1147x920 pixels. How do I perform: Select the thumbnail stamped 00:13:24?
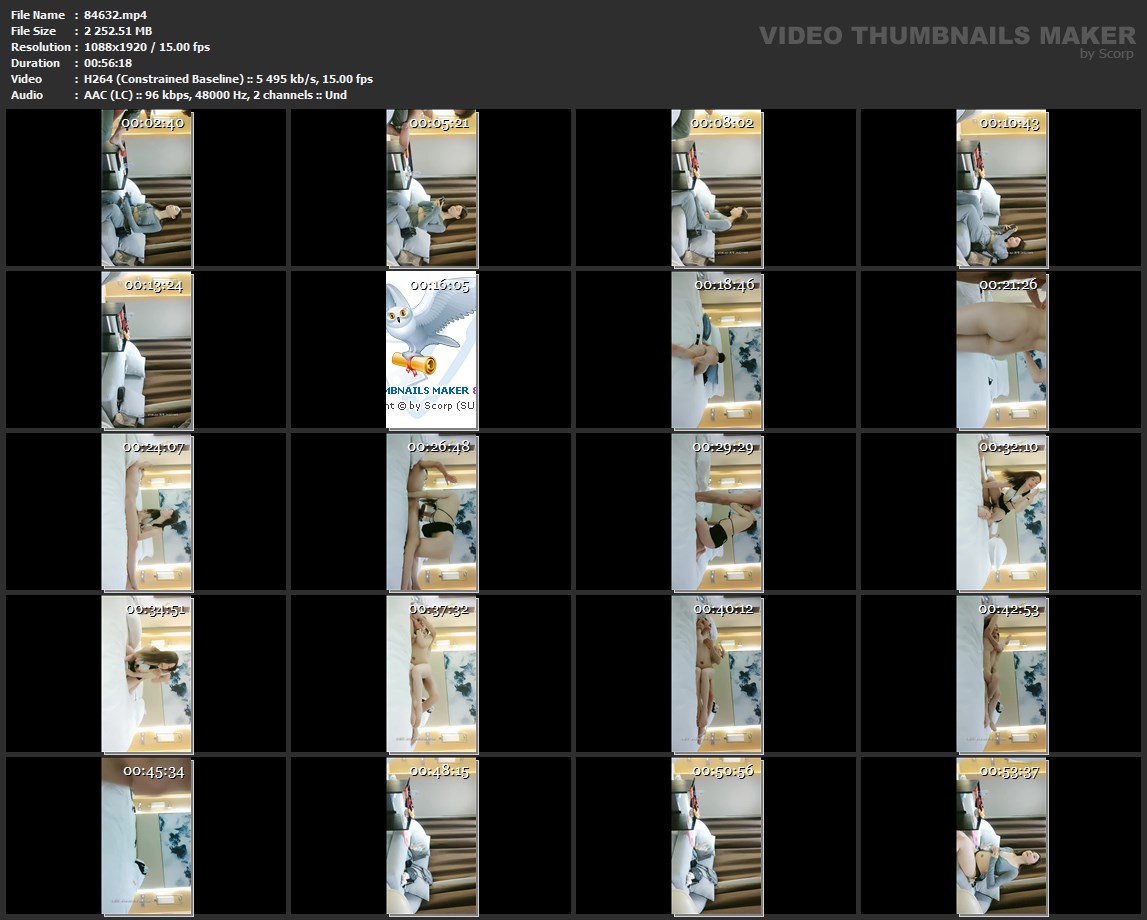[146, 350]
